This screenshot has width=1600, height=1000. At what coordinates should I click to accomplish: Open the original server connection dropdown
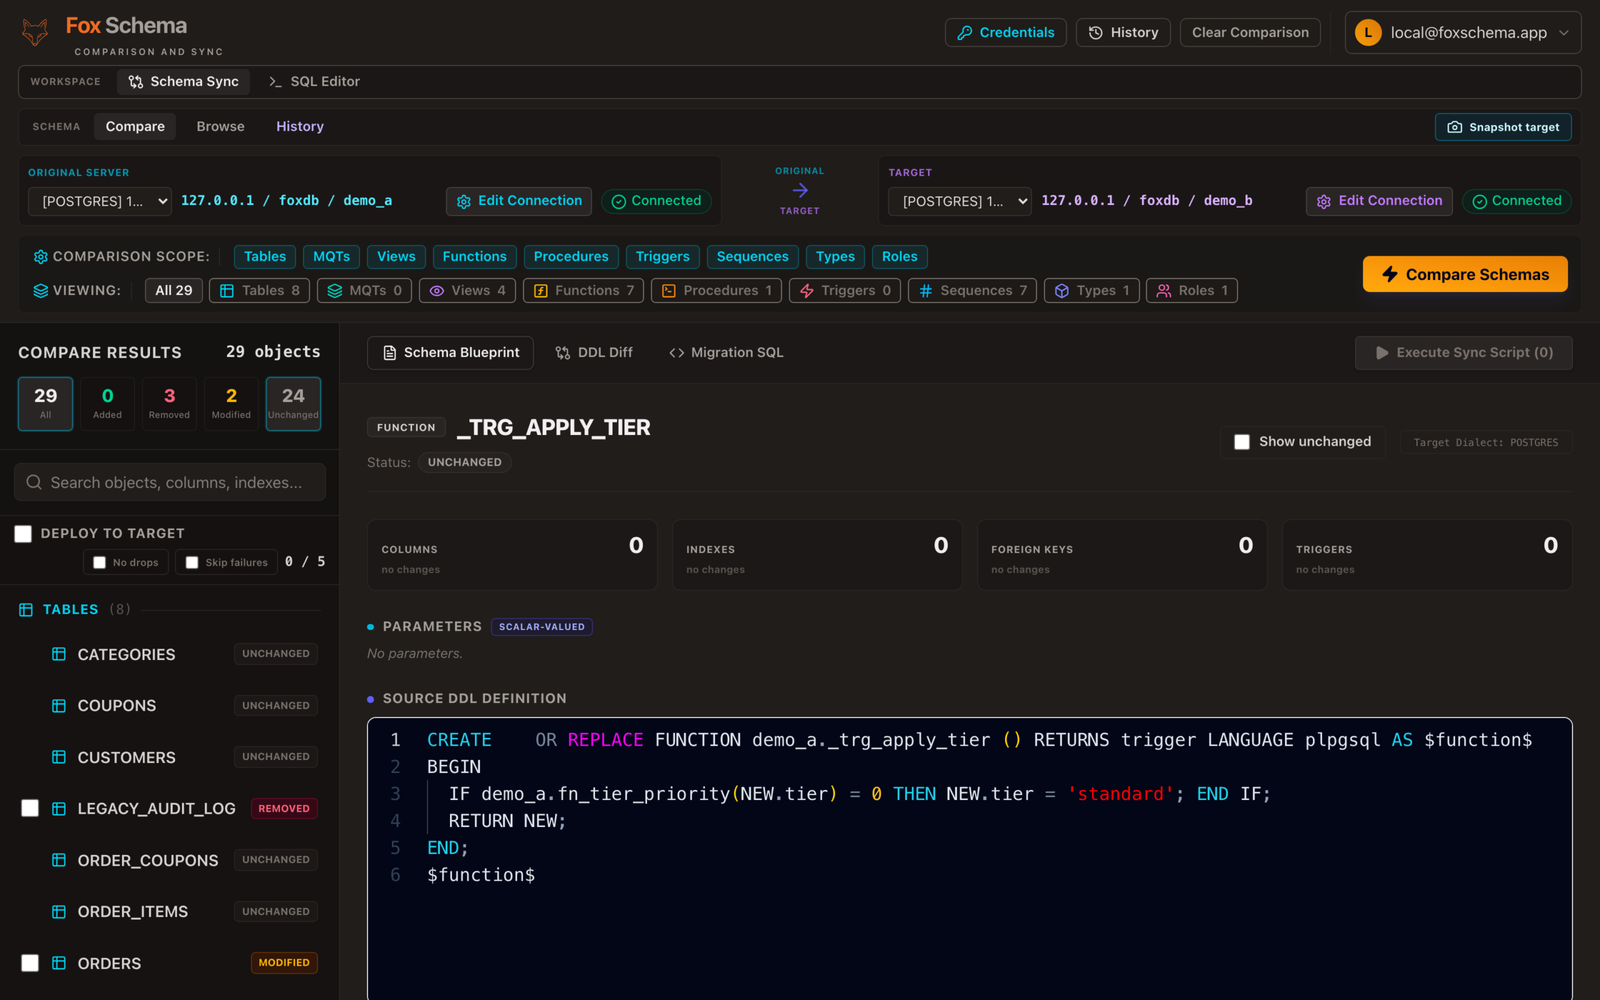coord(99,201)
